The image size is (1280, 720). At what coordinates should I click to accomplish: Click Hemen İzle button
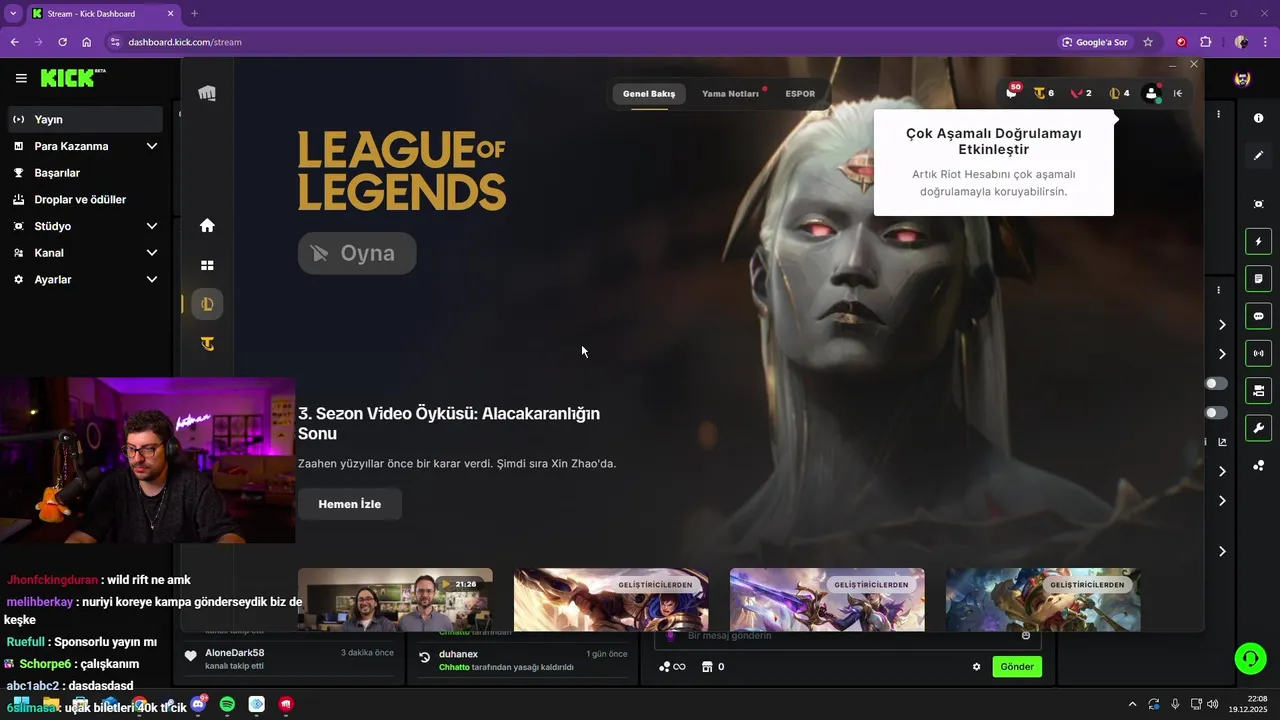(350, 504)
